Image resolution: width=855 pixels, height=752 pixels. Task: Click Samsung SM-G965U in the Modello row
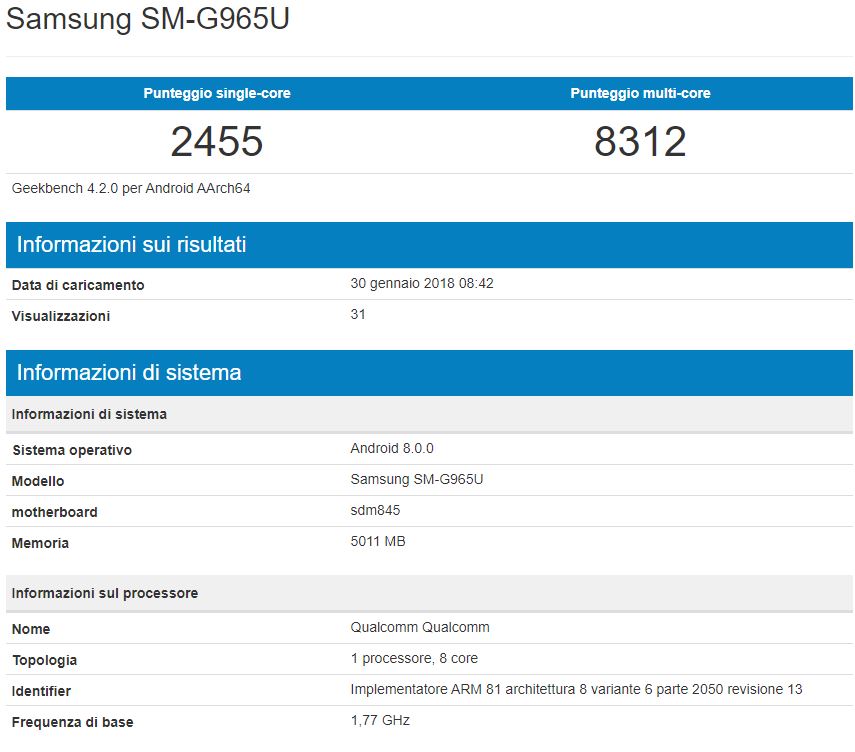417,479
